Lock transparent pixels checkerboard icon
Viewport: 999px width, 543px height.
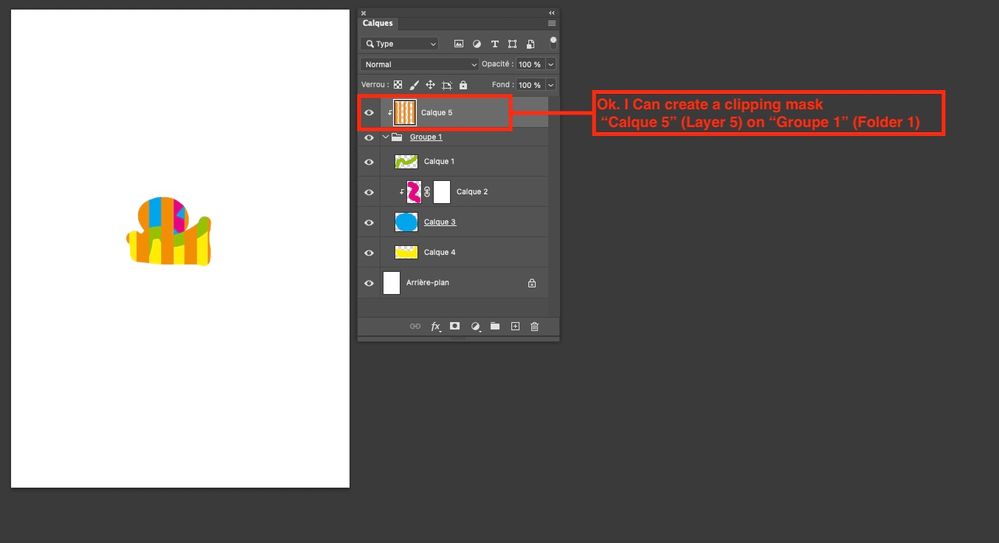[x=398, y=85]
